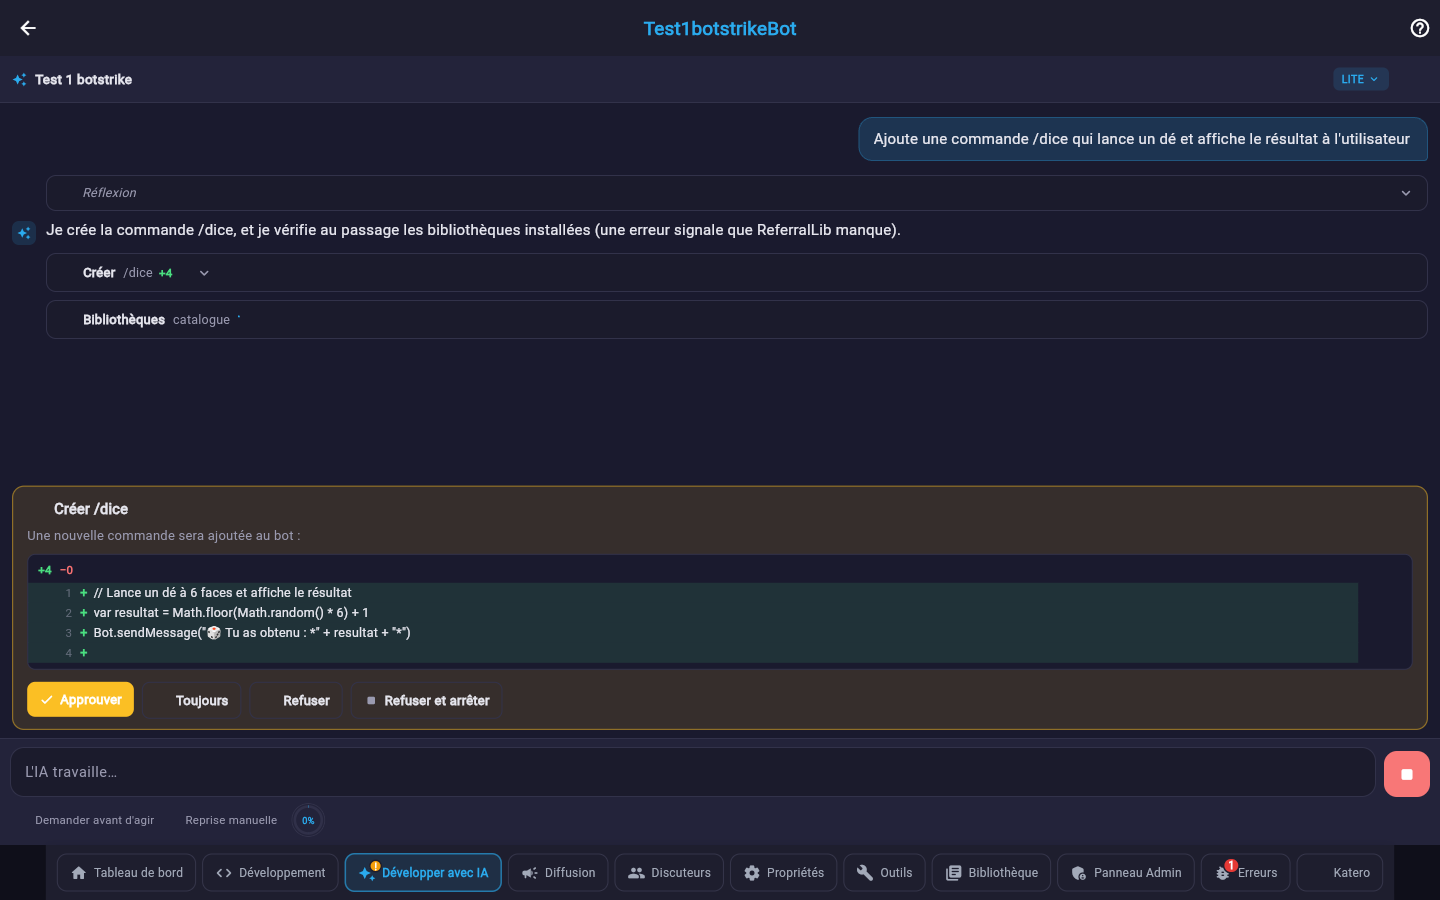
Task: Select the Développer avec IA tab
Action: [x=423, y=873]
